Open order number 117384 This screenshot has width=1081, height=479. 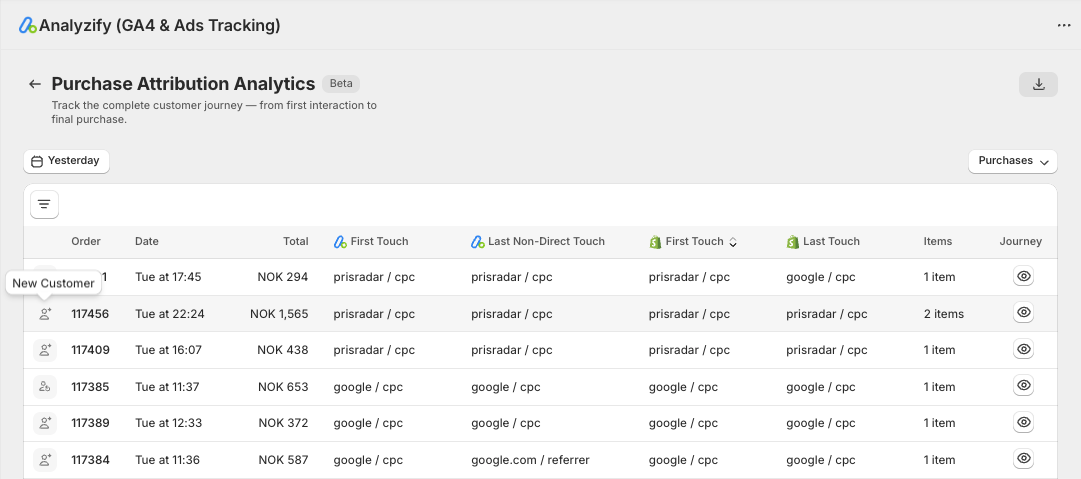pos(90,460)
